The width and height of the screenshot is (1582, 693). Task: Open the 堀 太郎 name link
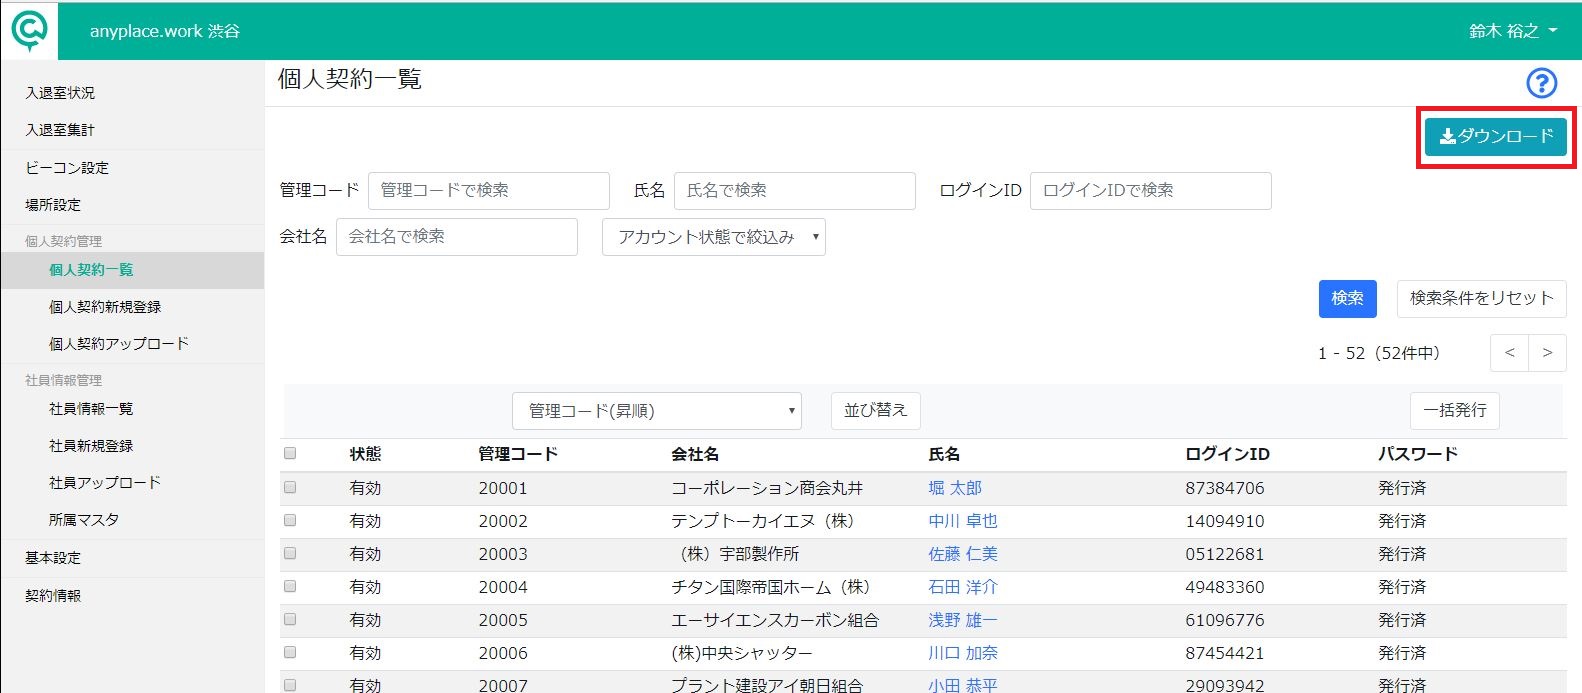point(955,488)
